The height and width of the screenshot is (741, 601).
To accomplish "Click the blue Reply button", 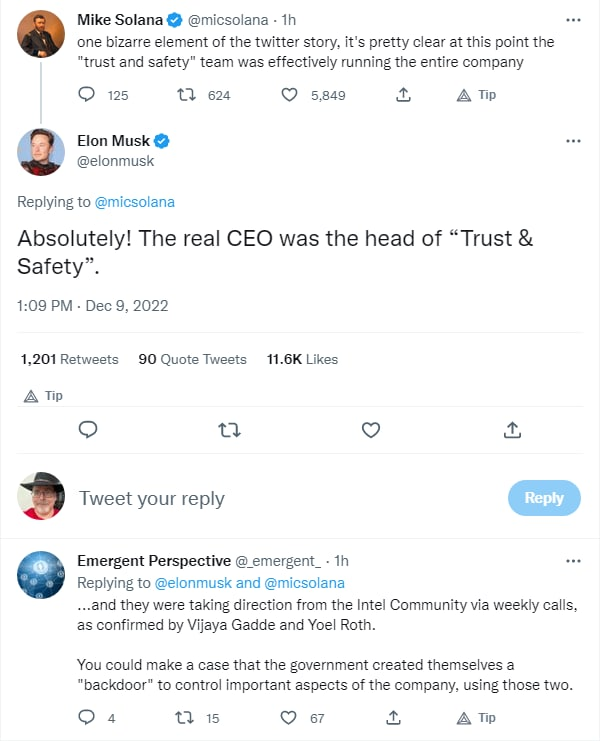I will (544, 498).
